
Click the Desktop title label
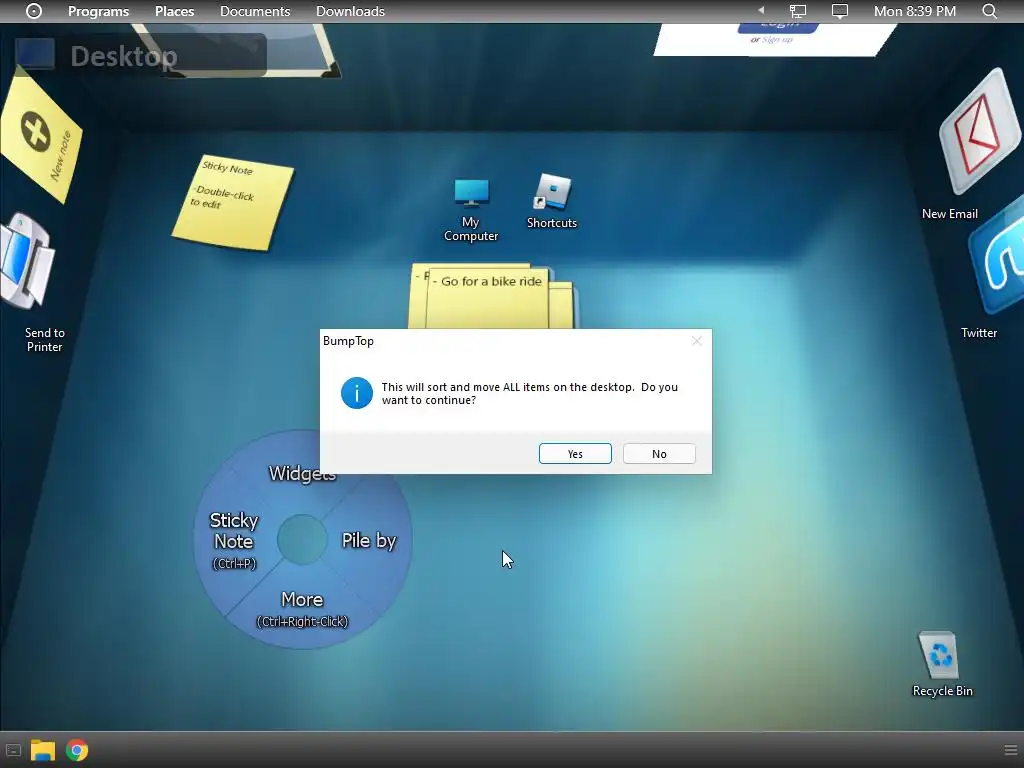coord(123,56)
